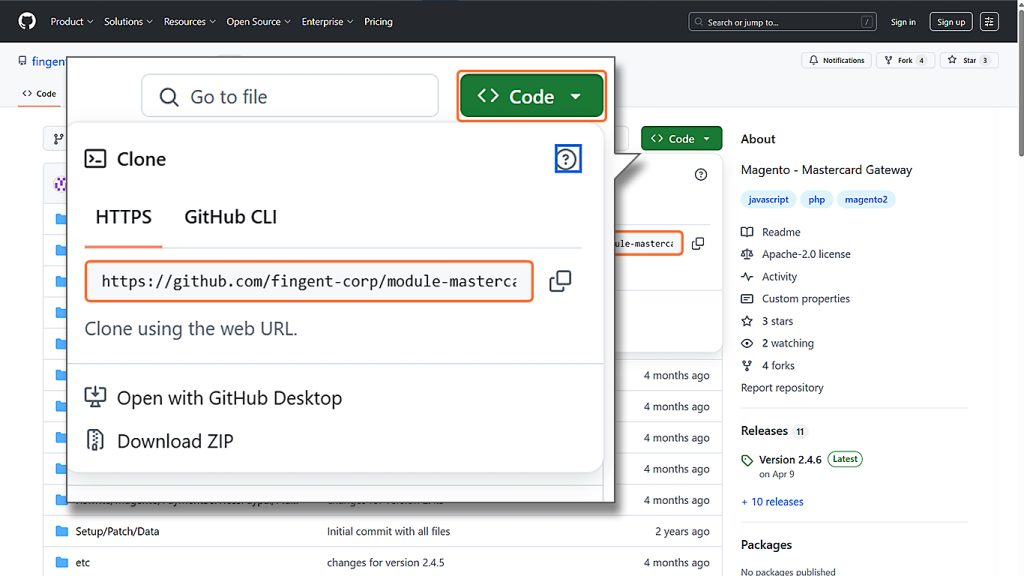Click the copy icon next to module-mastercard name
The image size is (1024, 576).
[x=698, y=242]
